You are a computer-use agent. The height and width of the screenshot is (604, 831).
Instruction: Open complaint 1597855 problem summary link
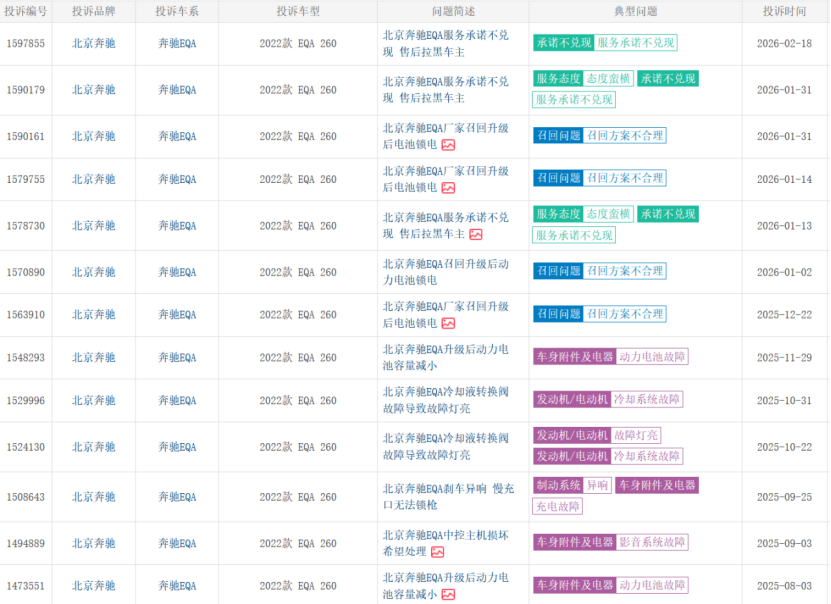445,43
